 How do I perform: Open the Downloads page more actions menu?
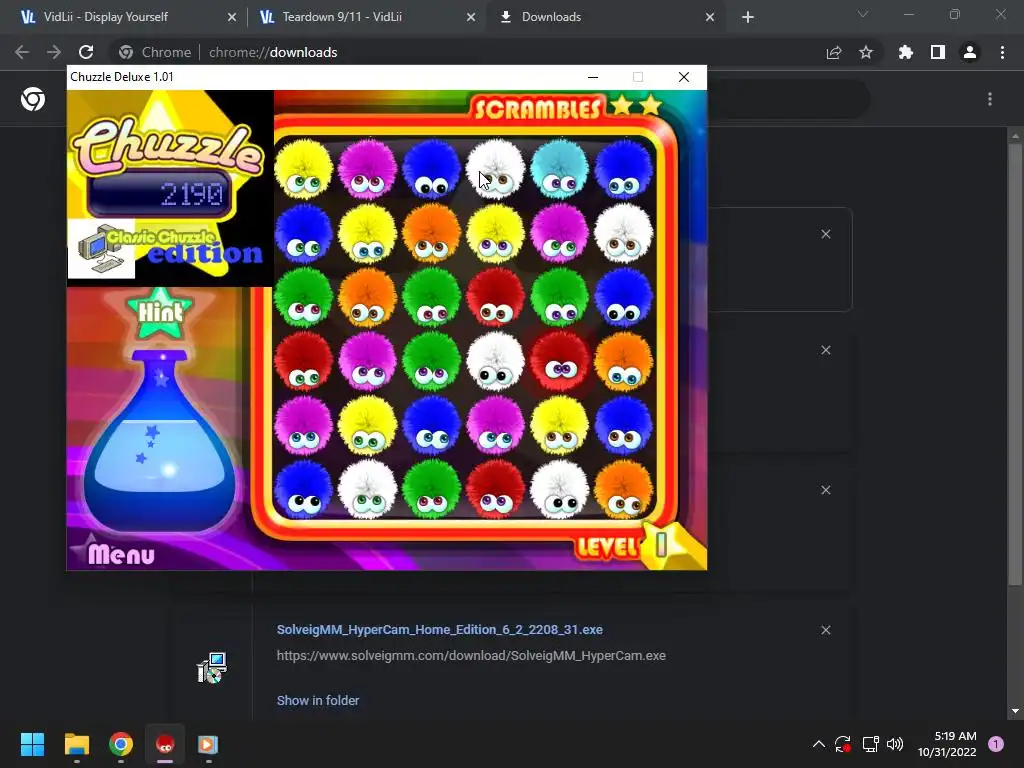coord(990,99)
